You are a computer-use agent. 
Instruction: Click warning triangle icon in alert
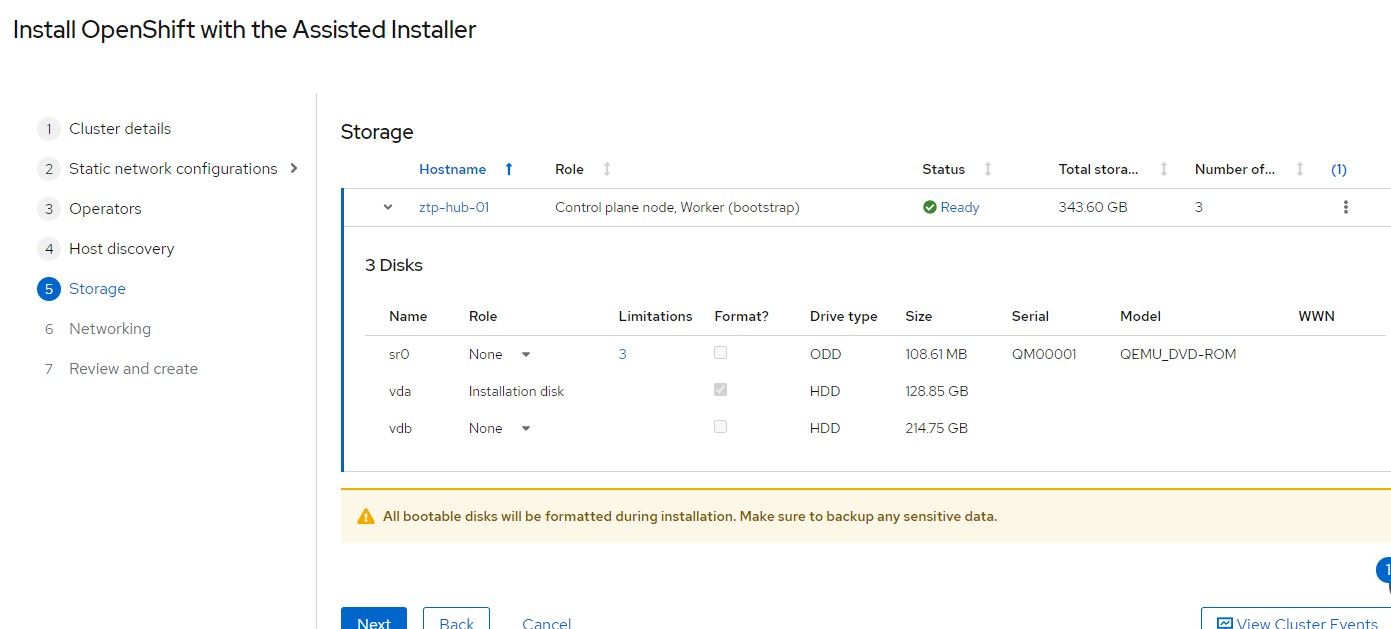point(366,517)
